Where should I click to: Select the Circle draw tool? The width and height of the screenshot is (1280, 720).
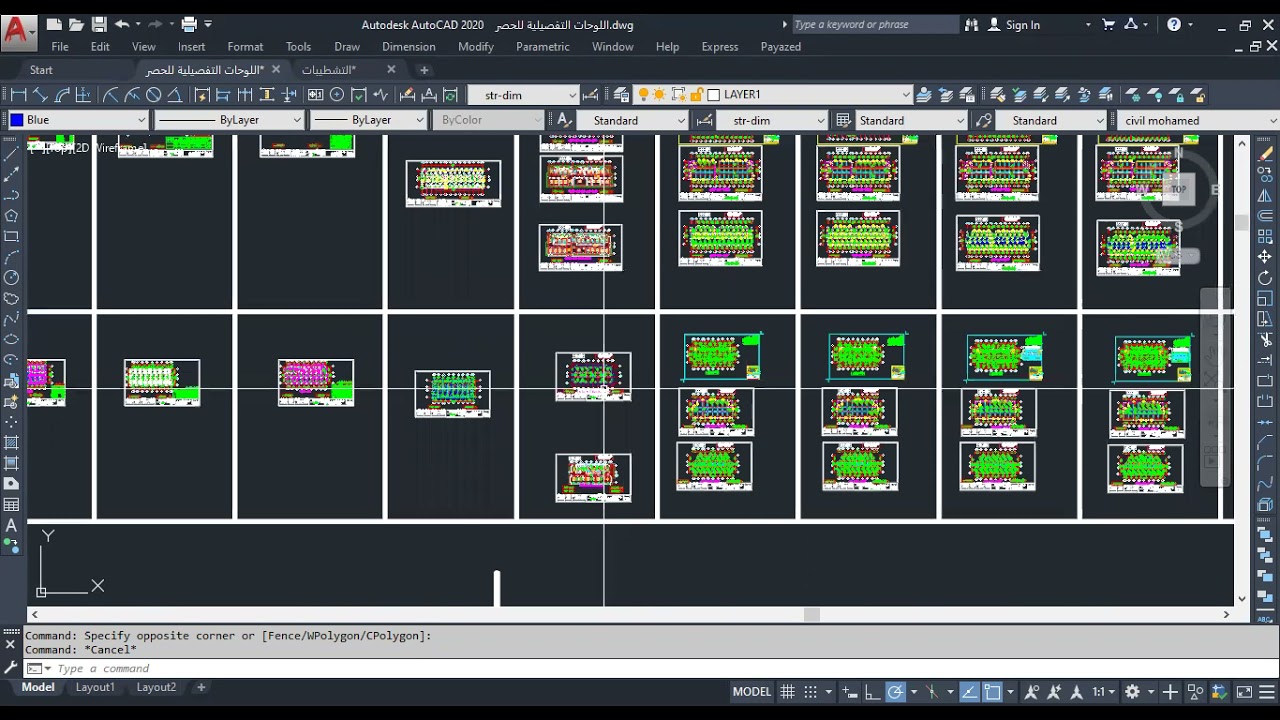click(x=11, y=278)
